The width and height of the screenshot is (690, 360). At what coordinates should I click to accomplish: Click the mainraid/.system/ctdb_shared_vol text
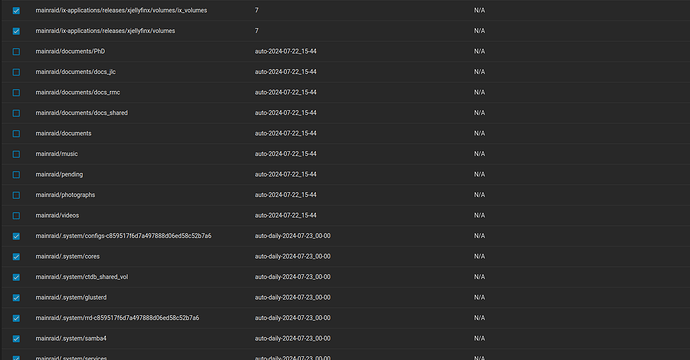click(x=81, y=277)
